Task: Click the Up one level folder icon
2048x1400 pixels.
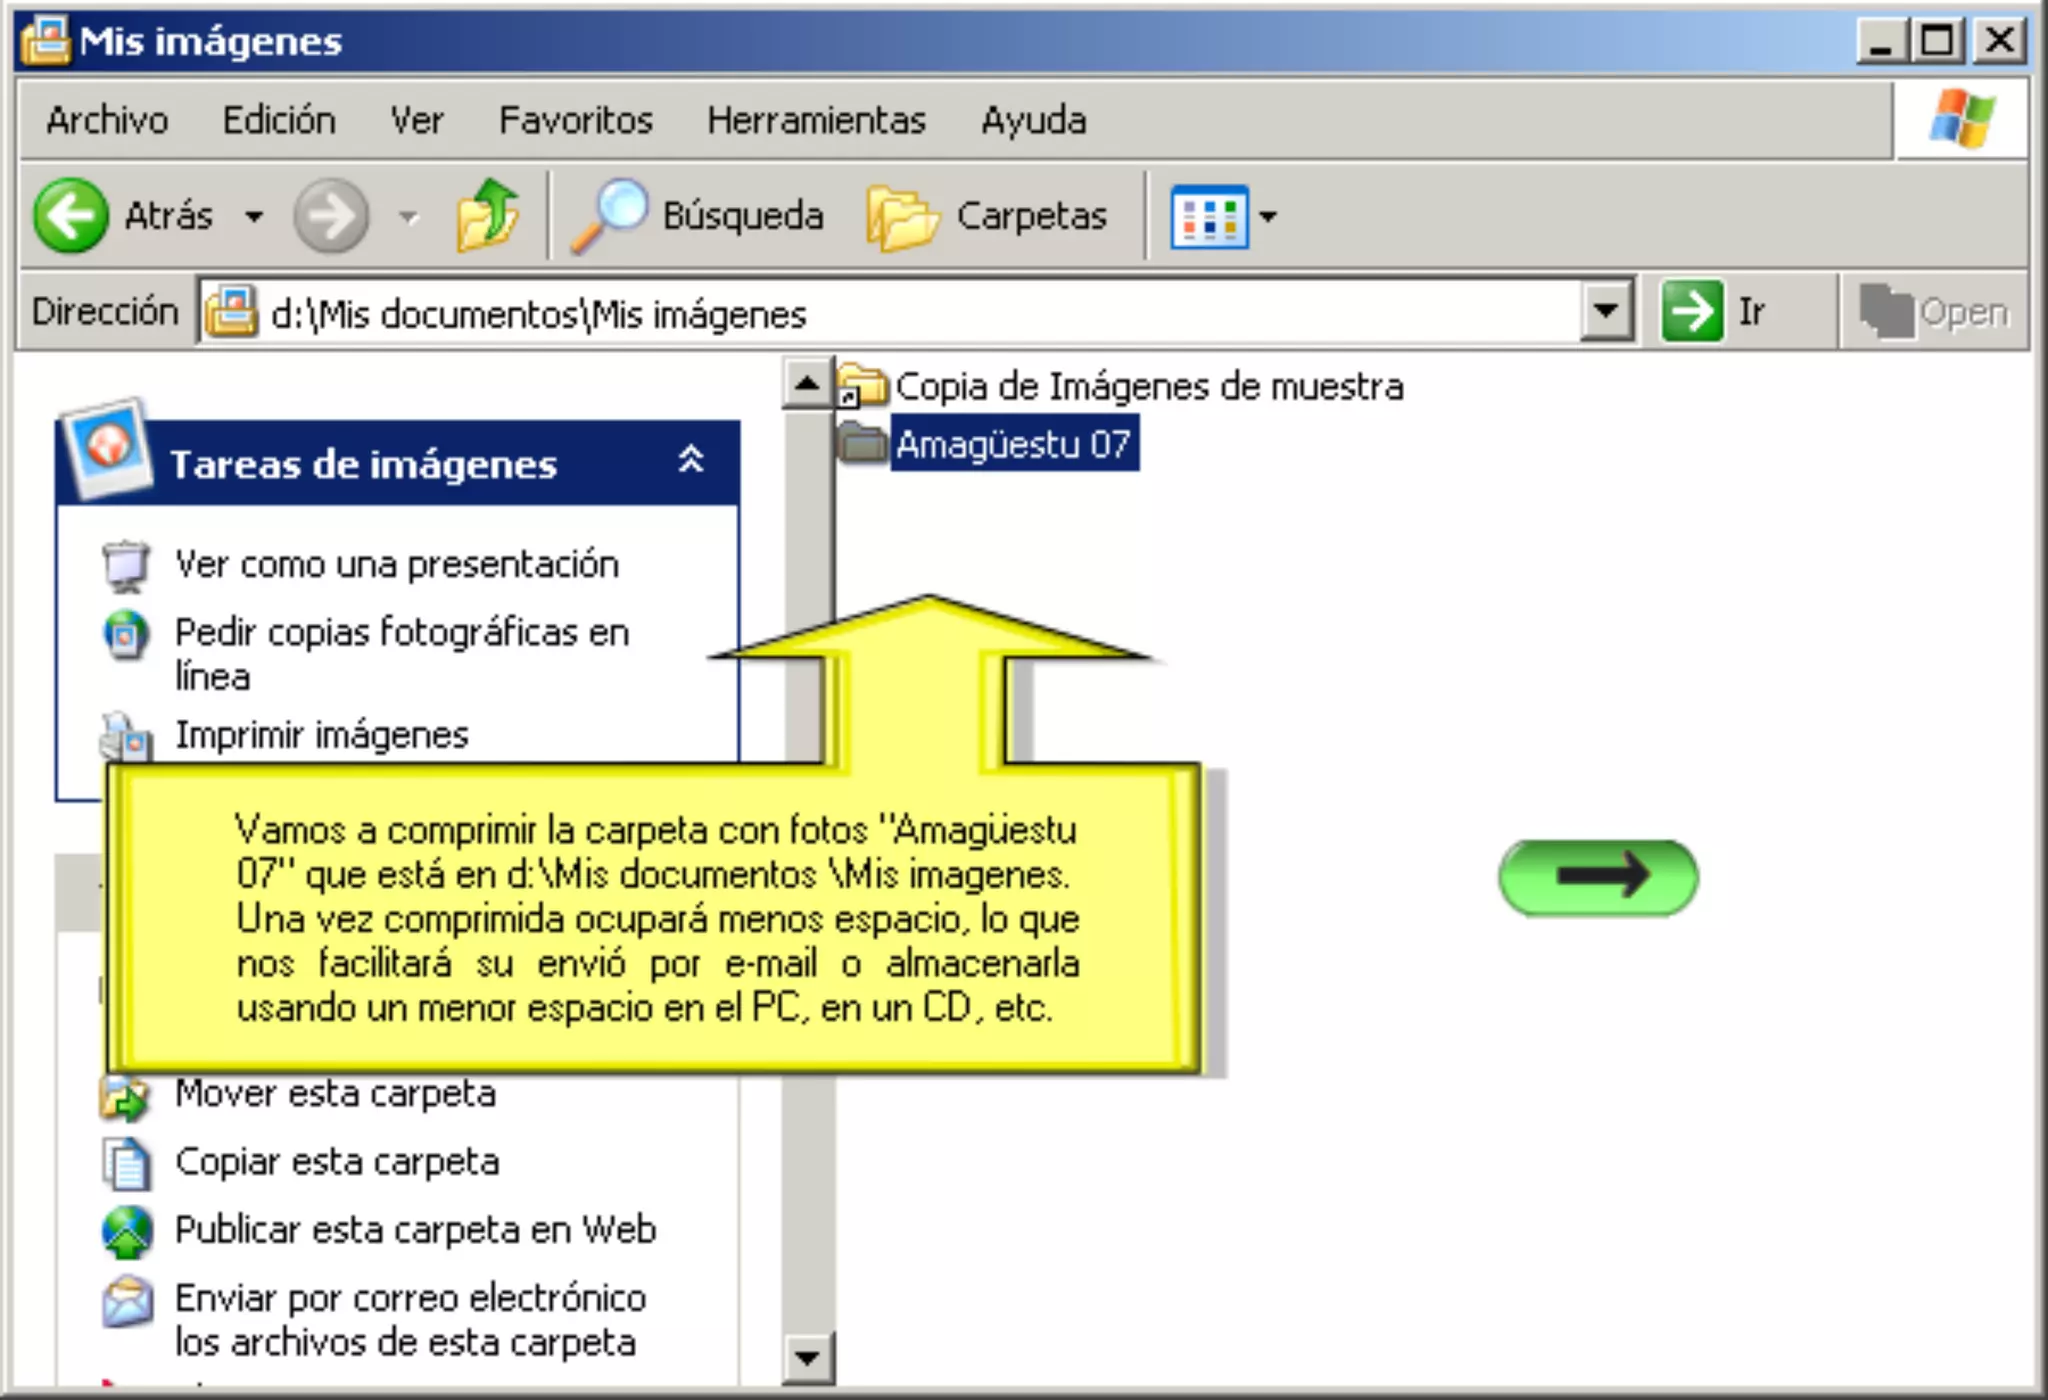Action: point(487,214)
